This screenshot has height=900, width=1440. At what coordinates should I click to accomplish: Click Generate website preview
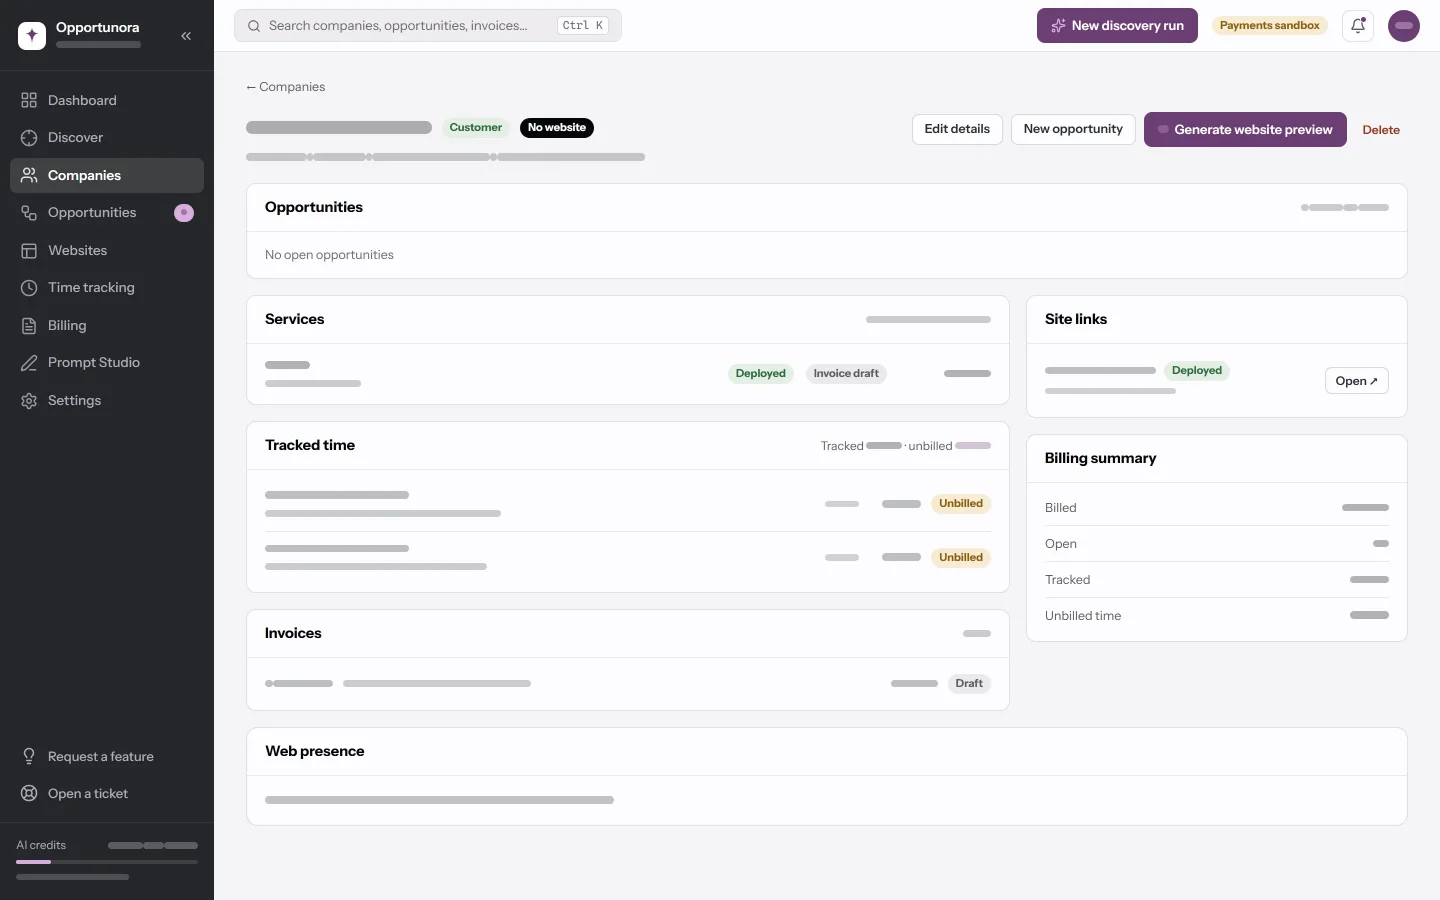pos(1245,129)
